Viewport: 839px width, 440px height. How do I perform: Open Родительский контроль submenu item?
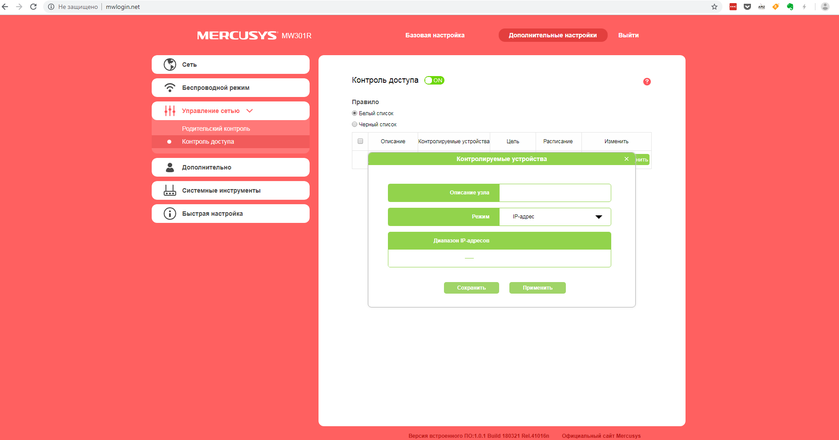tap(216, 129)
